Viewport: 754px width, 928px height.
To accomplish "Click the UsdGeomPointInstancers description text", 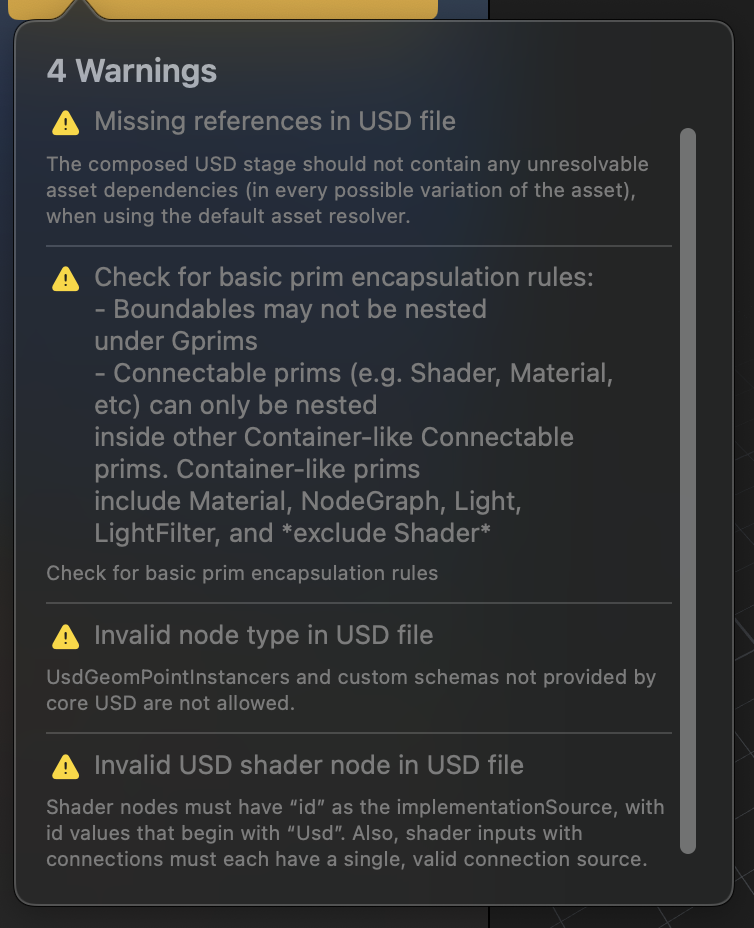I will coord(351,689).
